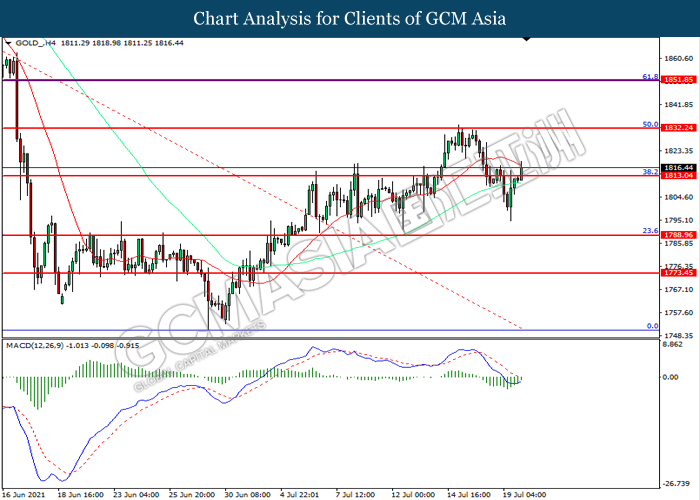Image resolution: width=700 pixels, height=500 pixels.
Task: Click the '16 Jun 2021' date axis label
Action: [x=25, y=493]
